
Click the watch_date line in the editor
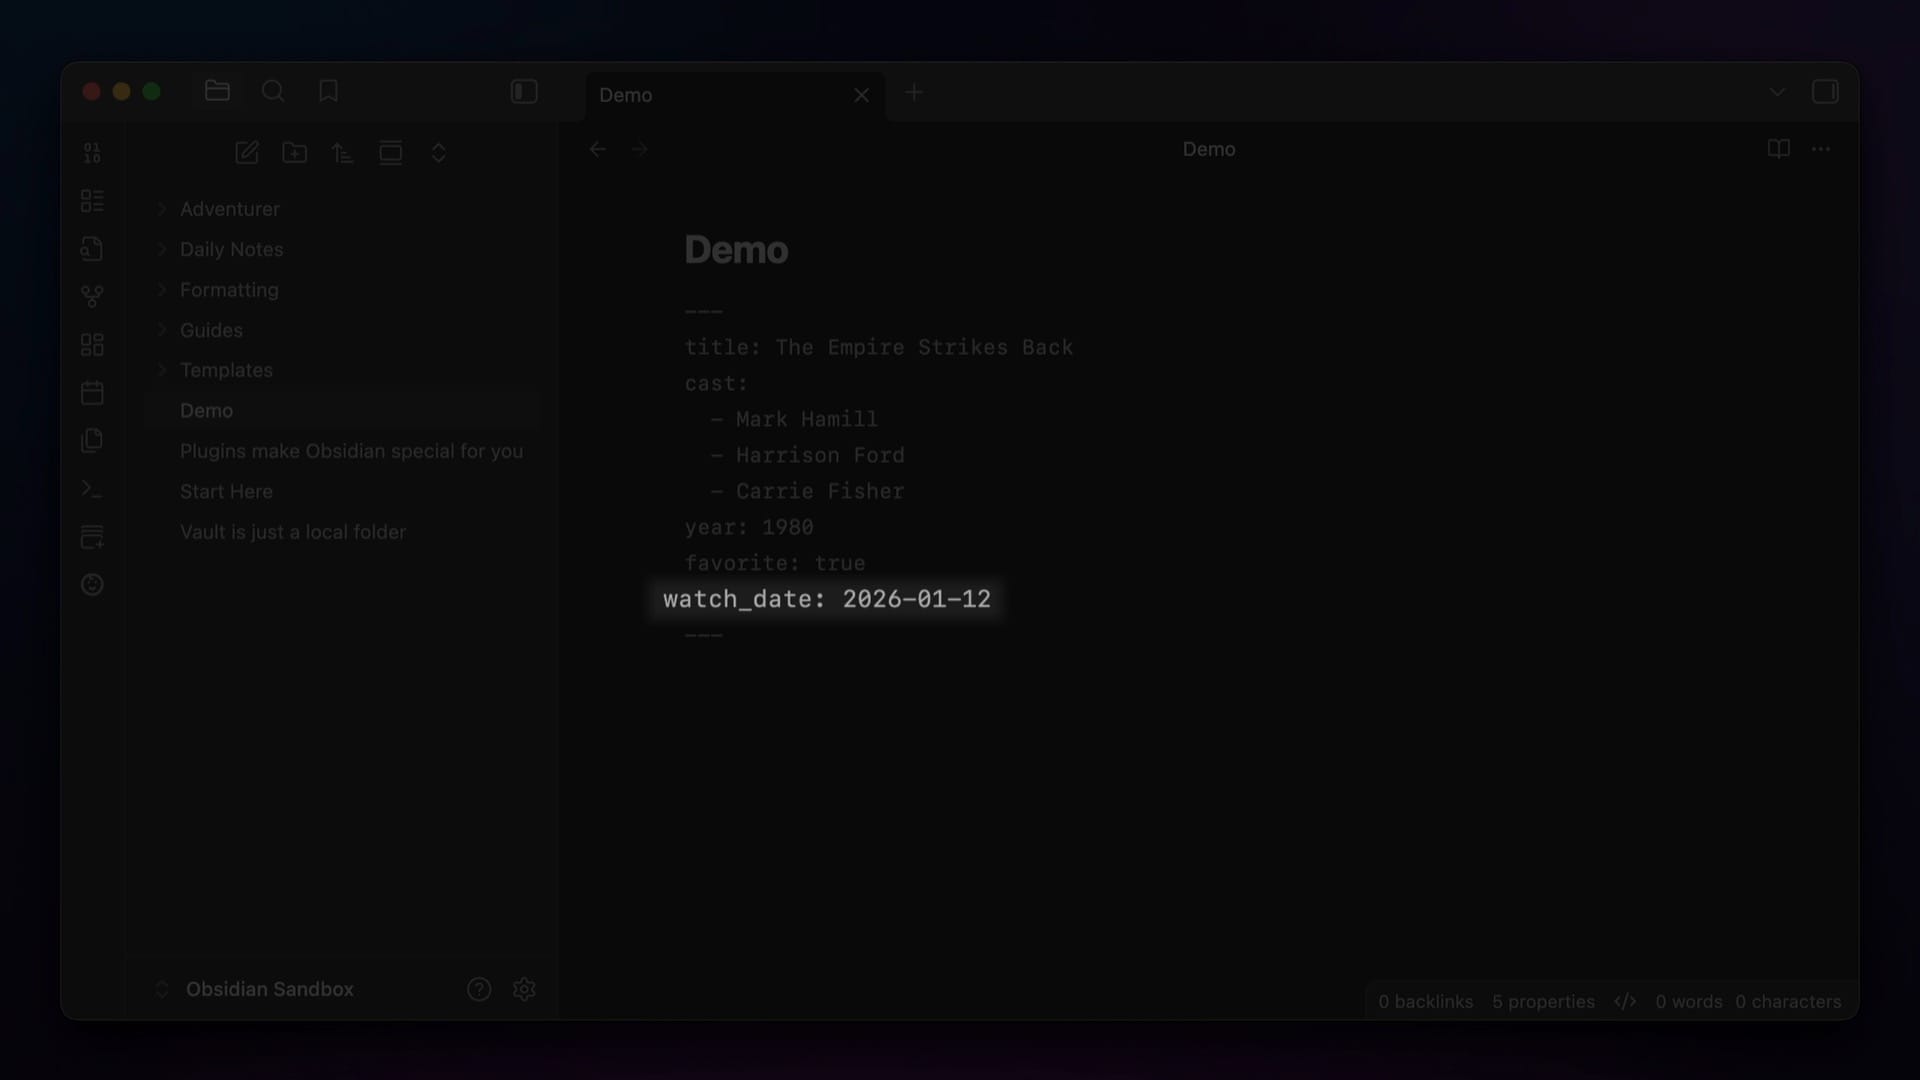pos(826,599)
